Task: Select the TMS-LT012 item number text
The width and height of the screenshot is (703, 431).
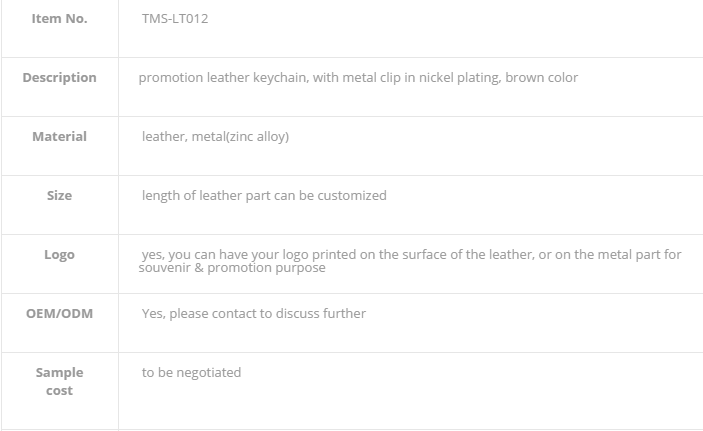Action: click(x=175, y=18)
